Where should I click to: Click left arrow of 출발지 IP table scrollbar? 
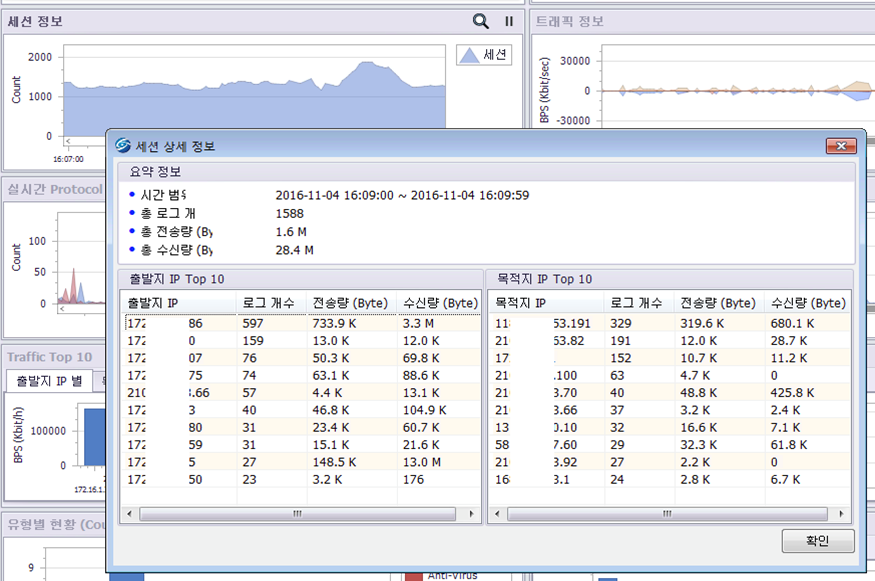click(129, 513)
